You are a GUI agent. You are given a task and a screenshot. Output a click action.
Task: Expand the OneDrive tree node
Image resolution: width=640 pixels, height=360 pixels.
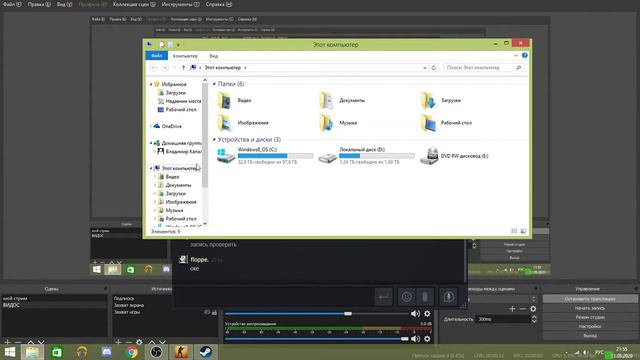(151, 126)
